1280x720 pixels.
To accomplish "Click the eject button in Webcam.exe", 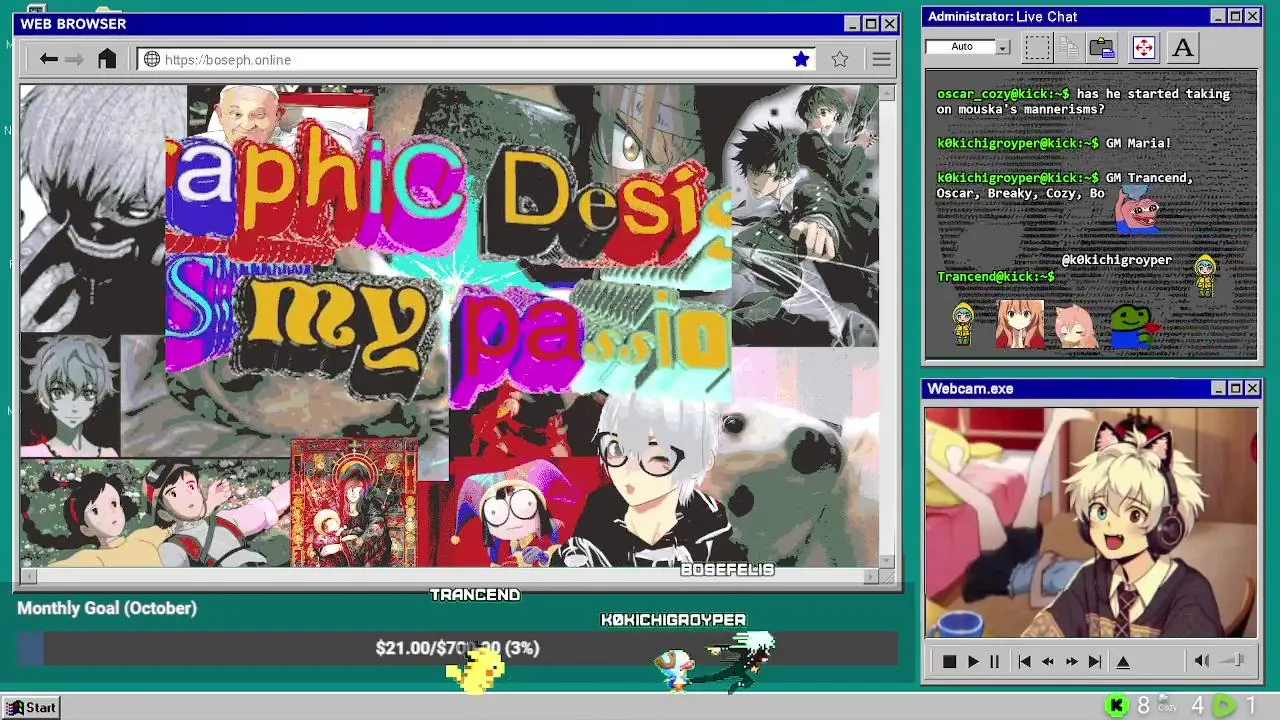I will pos(1123,661).
